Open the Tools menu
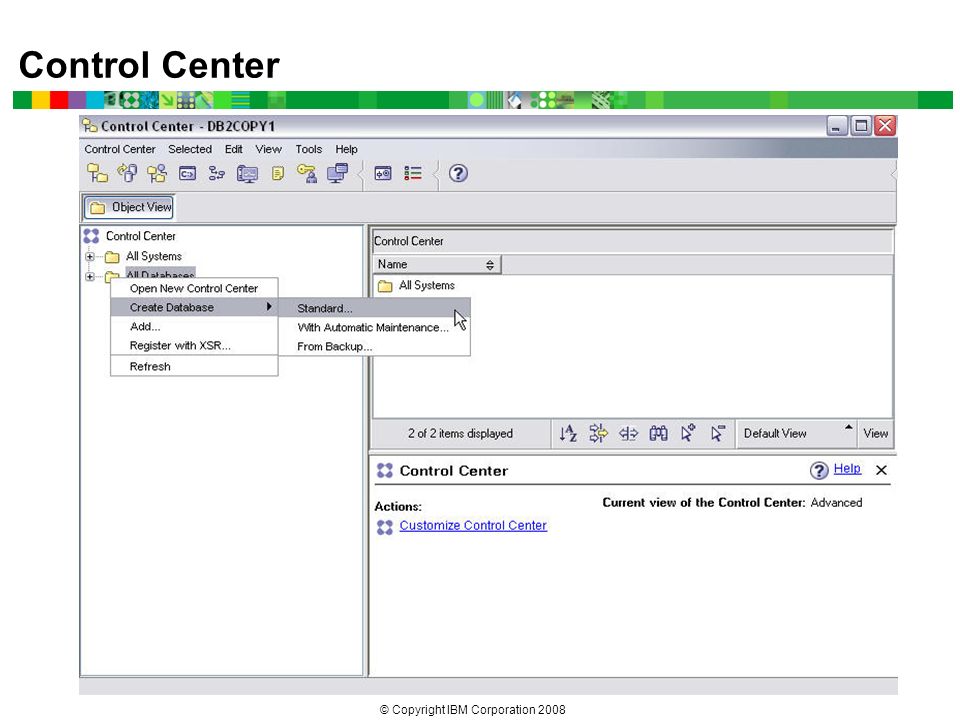This screenshot has height=720, width=960. click(x=309, y=149)
